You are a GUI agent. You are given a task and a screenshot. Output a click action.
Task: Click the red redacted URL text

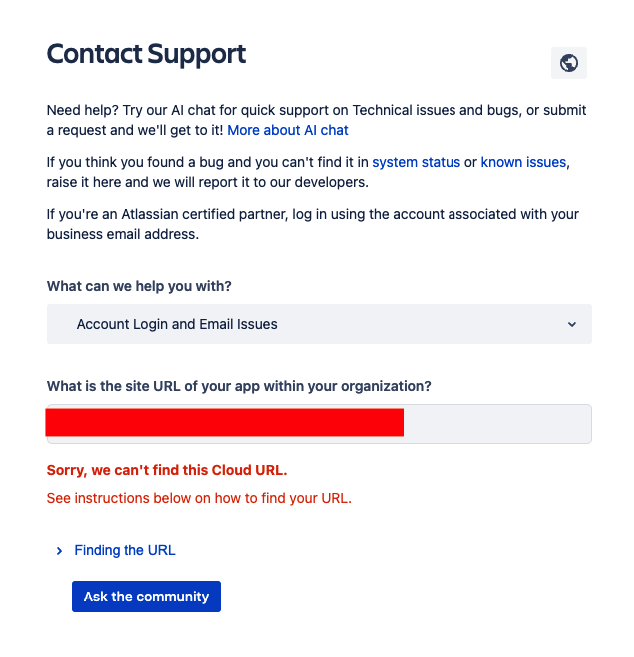click(x=225, y=422)
